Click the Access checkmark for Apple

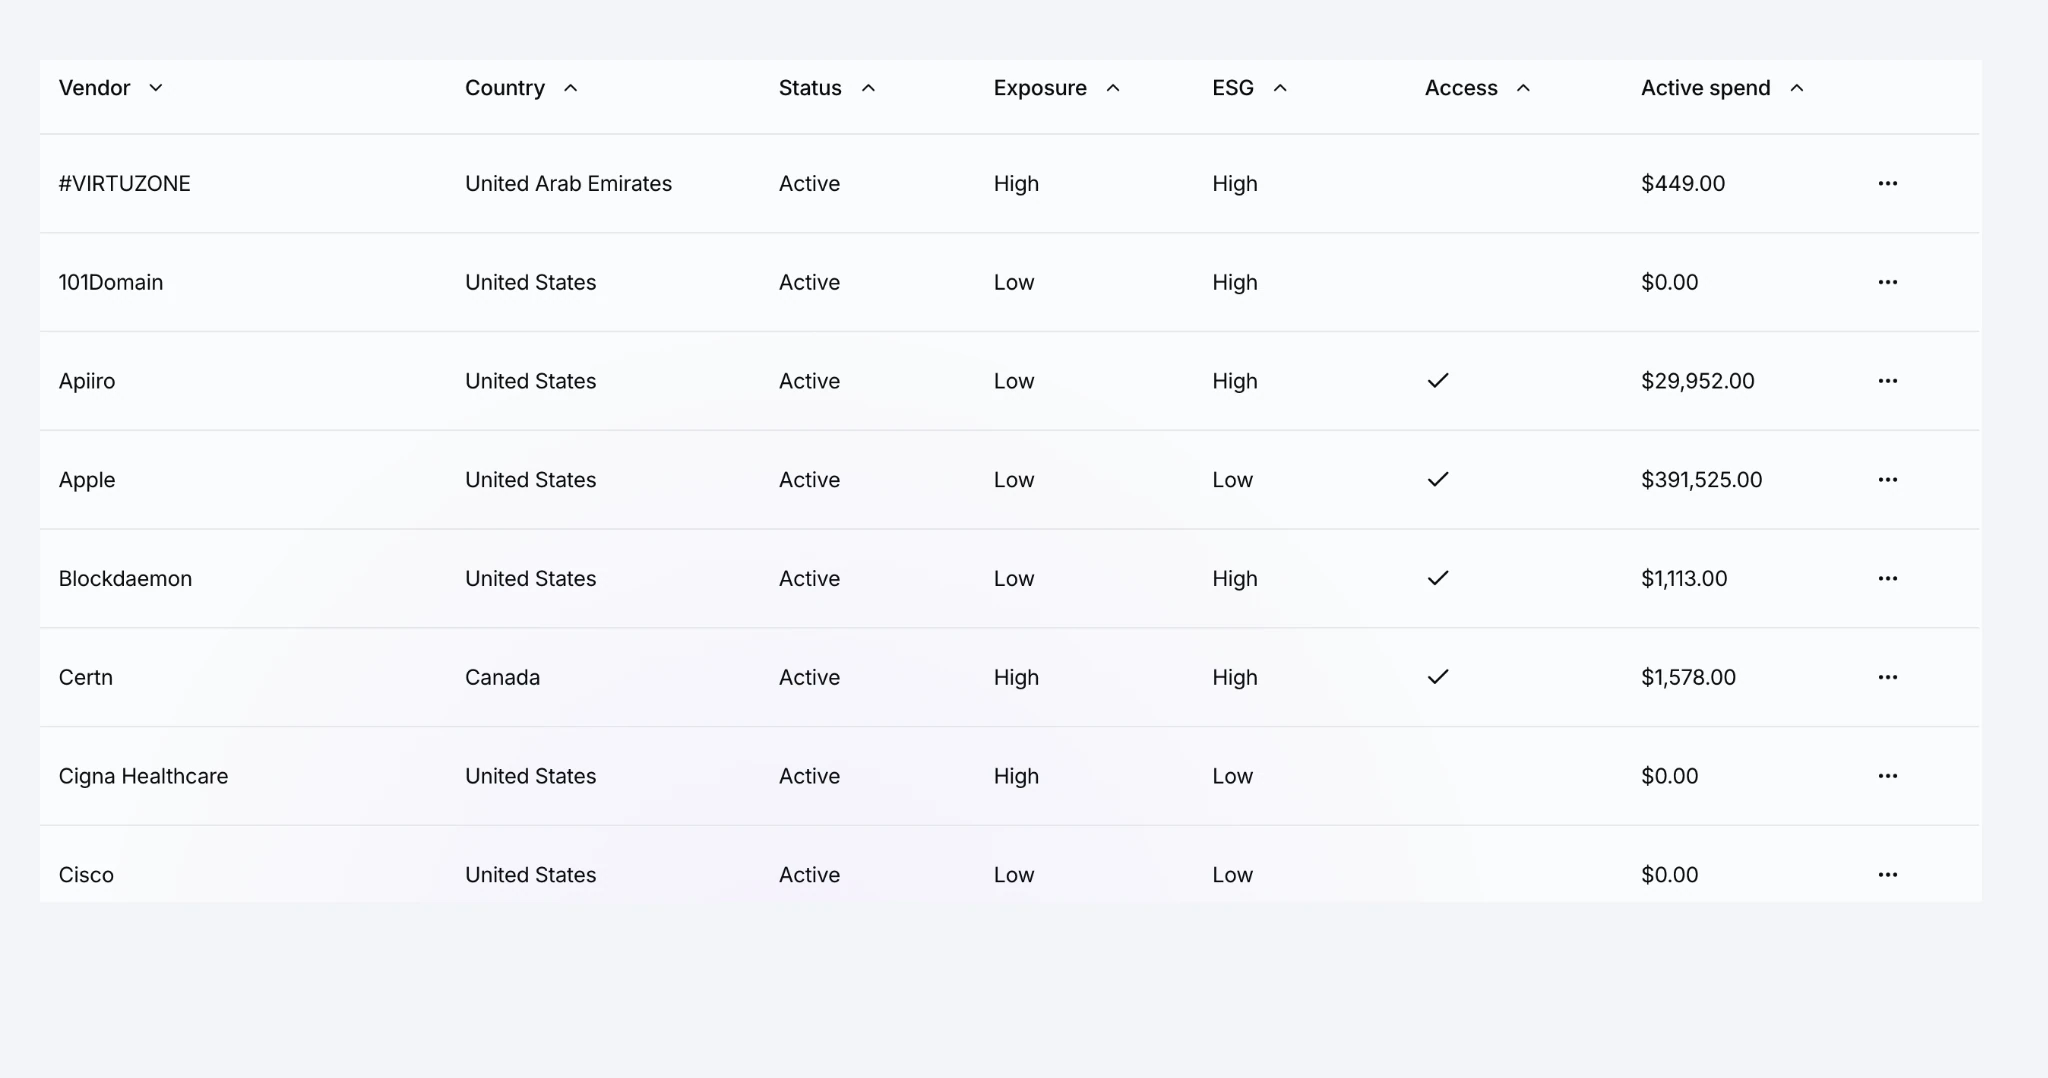(1438, 480)
